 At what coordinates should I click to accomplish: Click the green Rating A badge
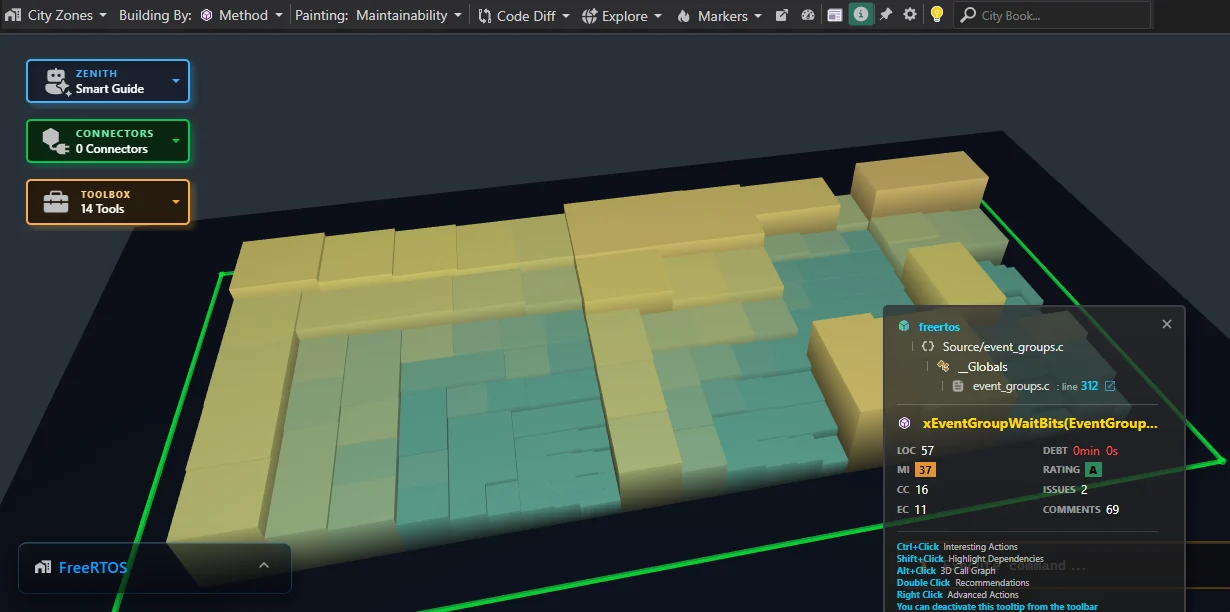coord(1093,470)
